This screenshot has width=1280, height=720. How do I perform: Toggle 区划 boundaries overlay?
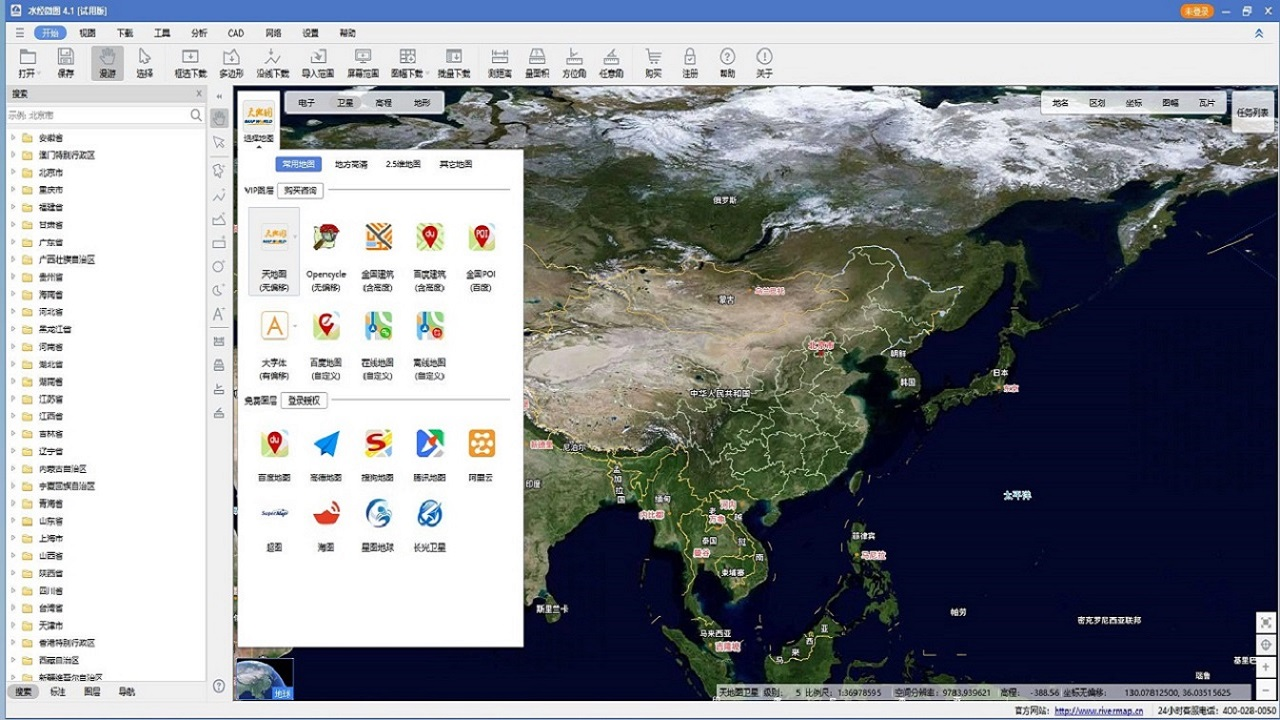click(x=1097, y=103)
